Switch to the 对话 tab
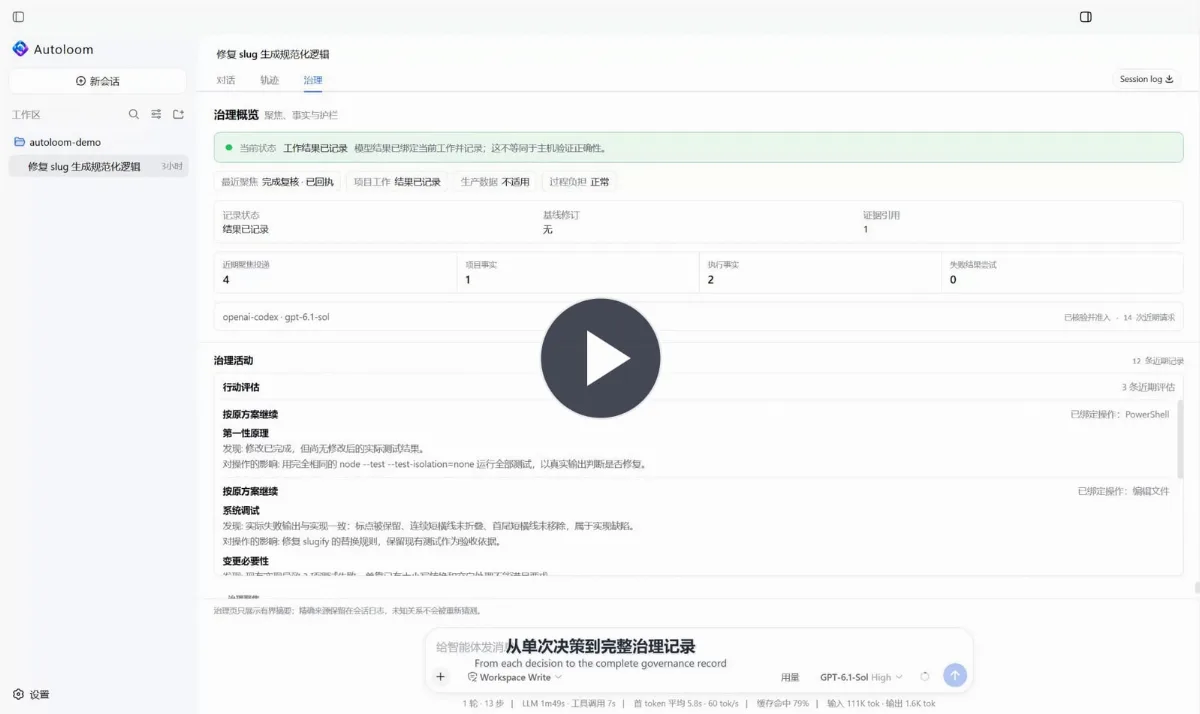1200x714 pixels. coord(226,80)
